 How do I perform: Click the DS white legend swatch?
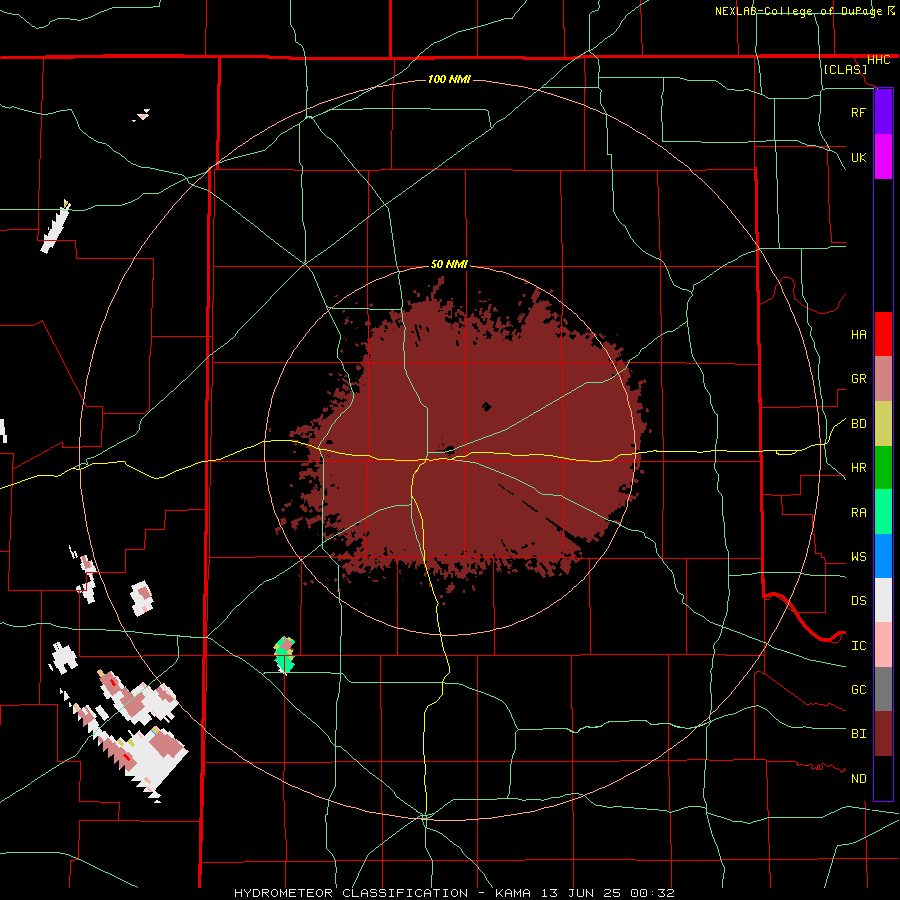883,600
